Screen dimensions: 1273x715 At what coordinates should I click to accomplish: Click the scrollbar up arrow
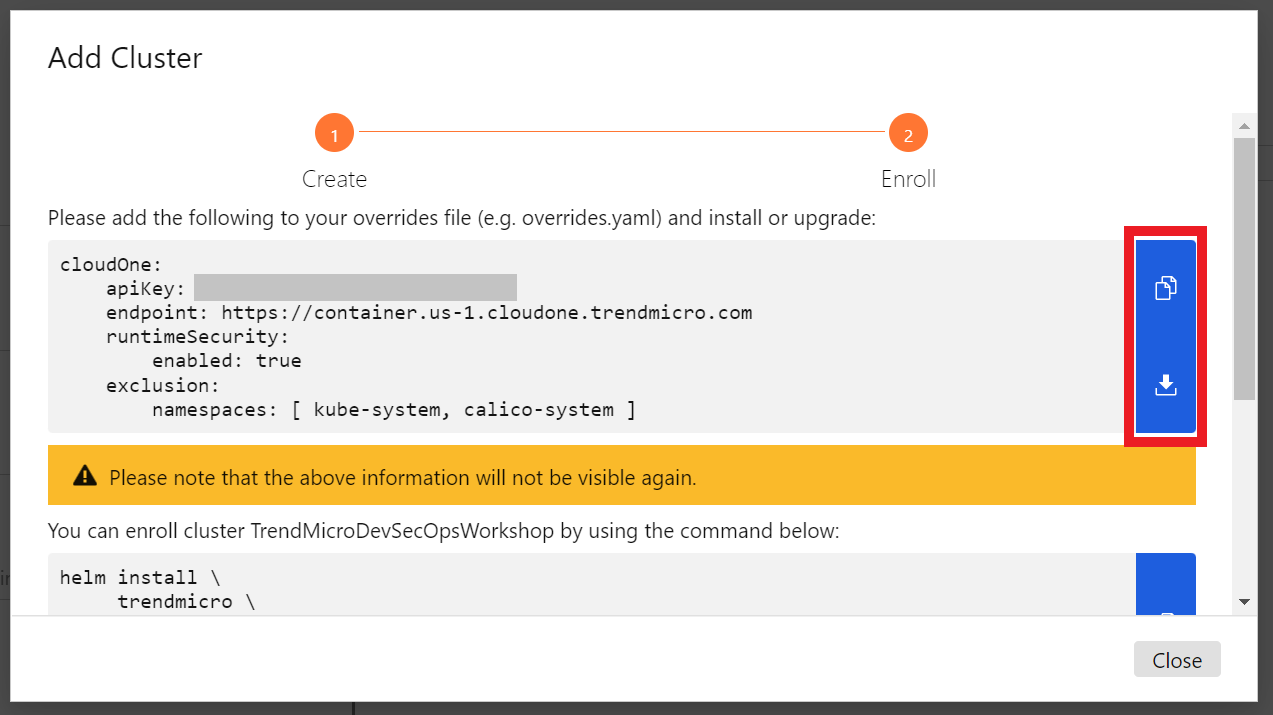pyautogui.click(x=1244, y=126)
